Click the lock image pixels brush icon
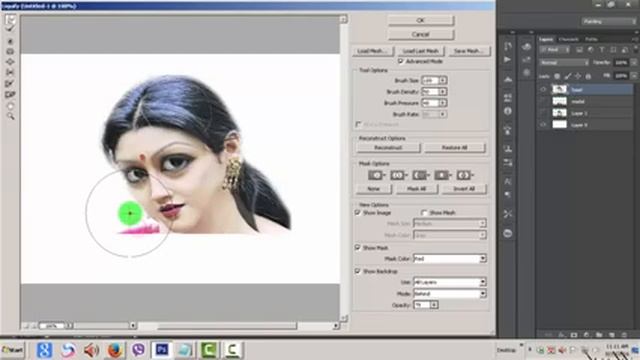 [568, 76]
